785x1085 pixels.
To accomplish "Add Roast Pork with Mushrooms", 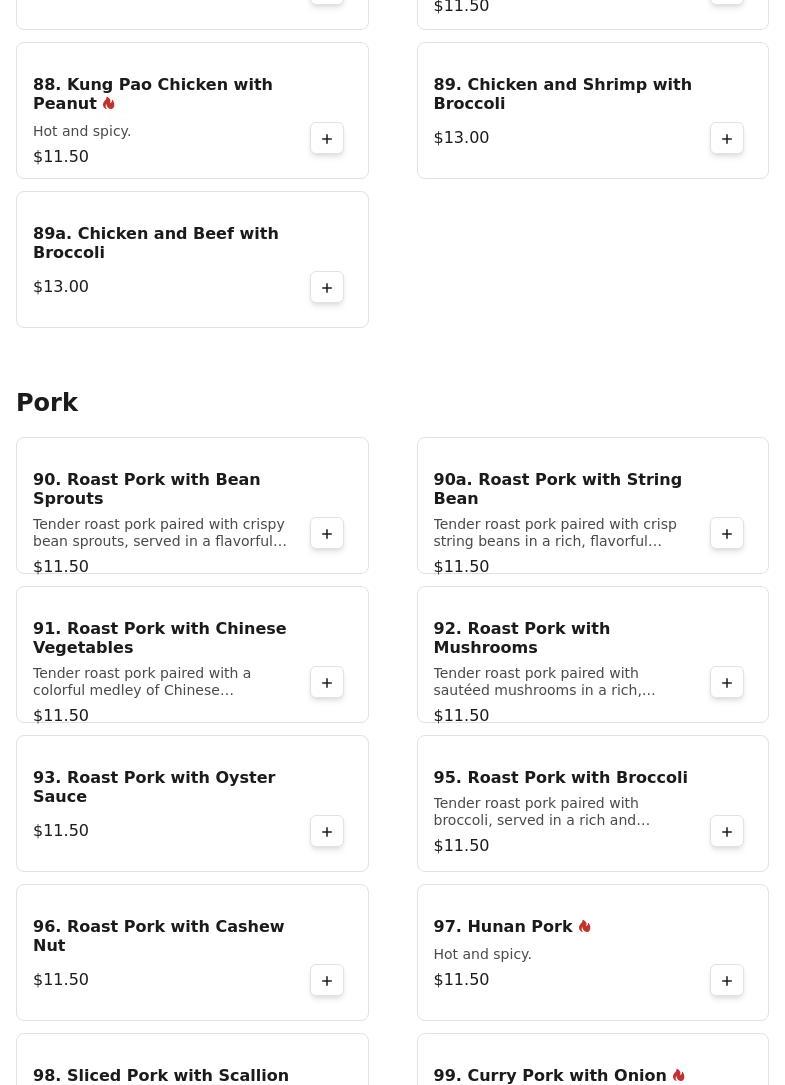I will point(727,683).
